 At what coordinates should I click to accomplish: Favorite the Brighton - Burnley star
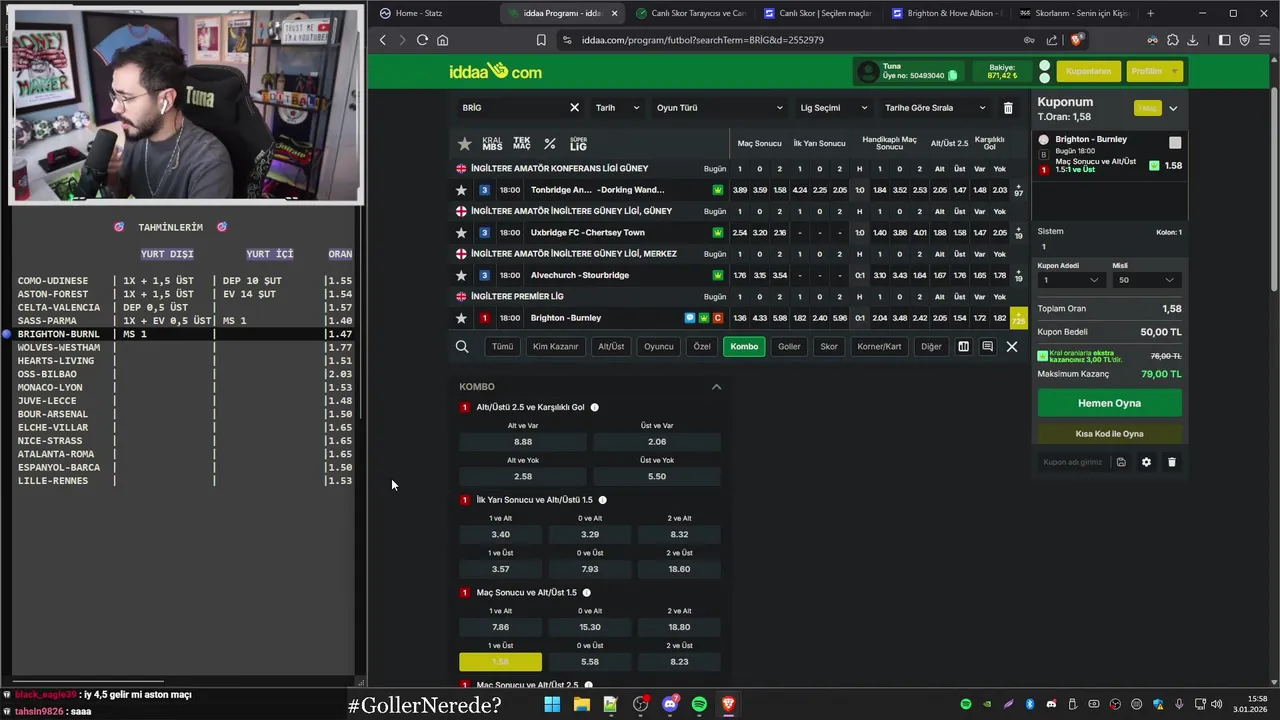461,318
